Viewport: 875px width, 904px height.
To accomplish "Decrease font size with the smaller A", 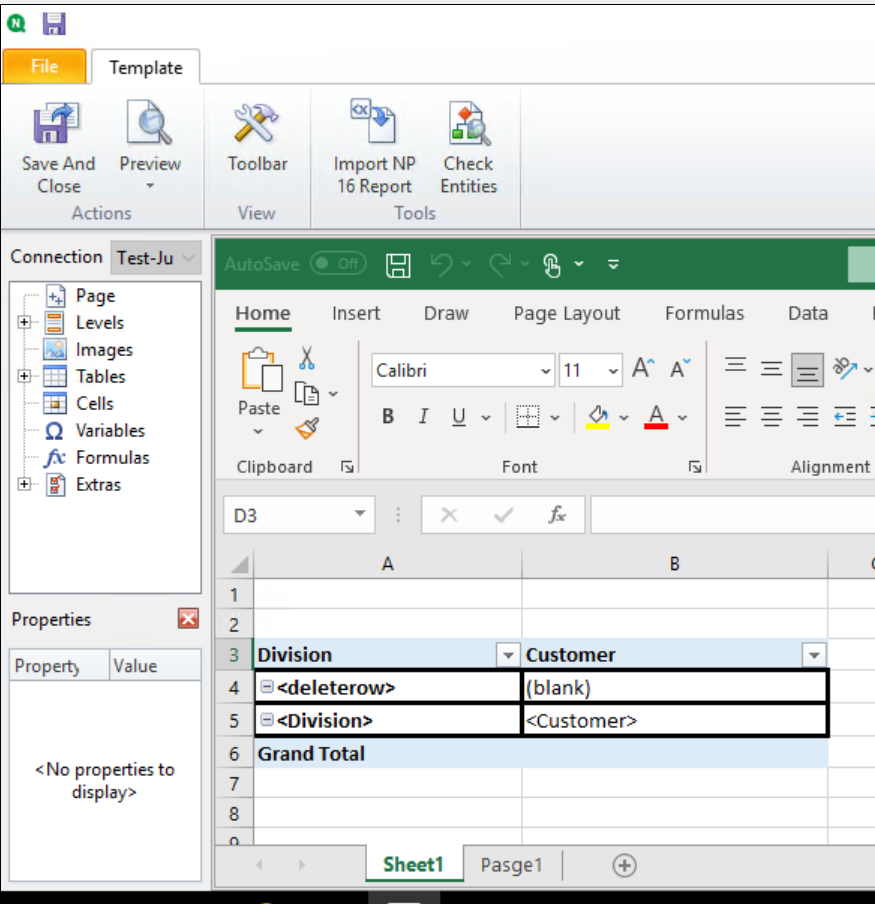I will tap(680, 368).
